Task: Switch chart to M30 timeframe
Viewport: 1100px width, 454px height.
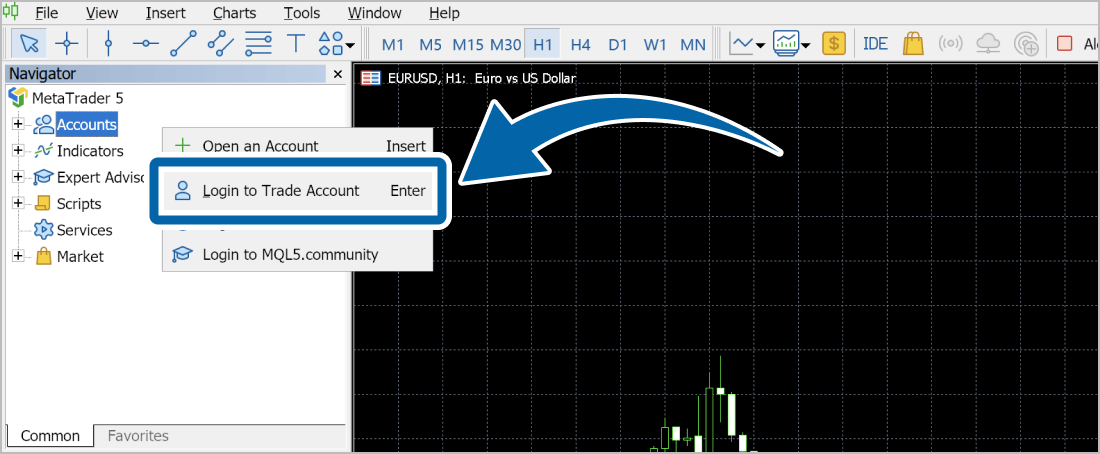Action: tap(505, 44)
